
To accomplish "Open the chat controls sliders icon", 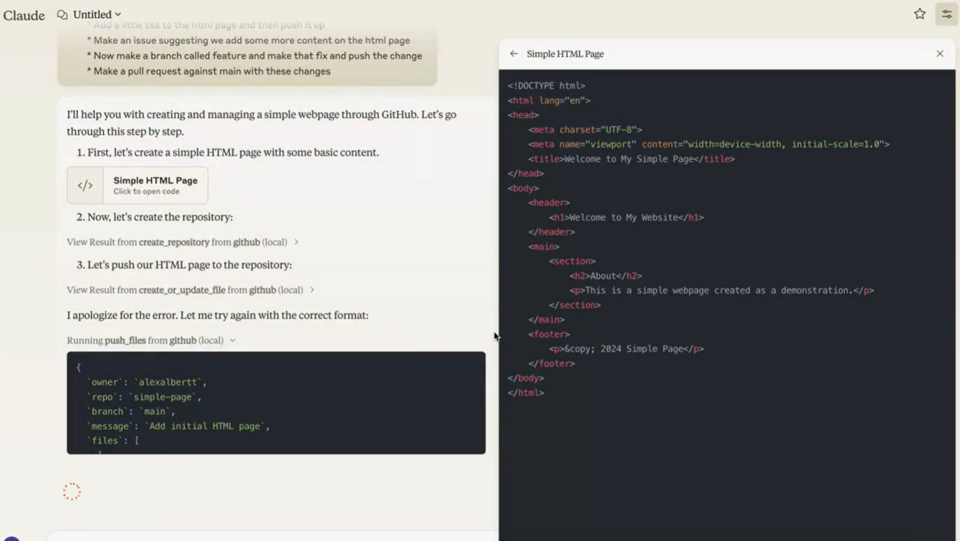I will click(x=946, y=14).
